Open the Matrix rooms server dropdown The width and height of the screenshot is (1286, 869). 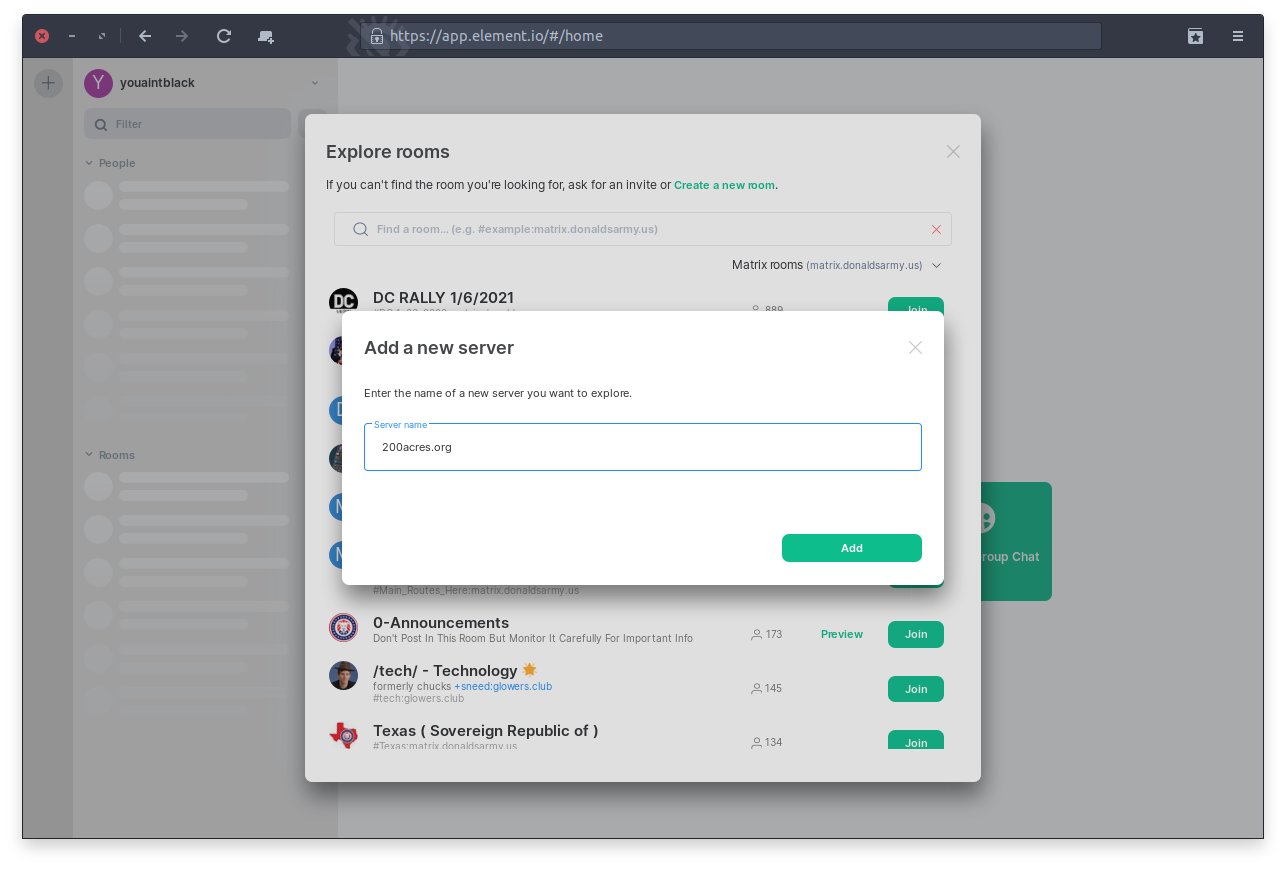[836, 265]
